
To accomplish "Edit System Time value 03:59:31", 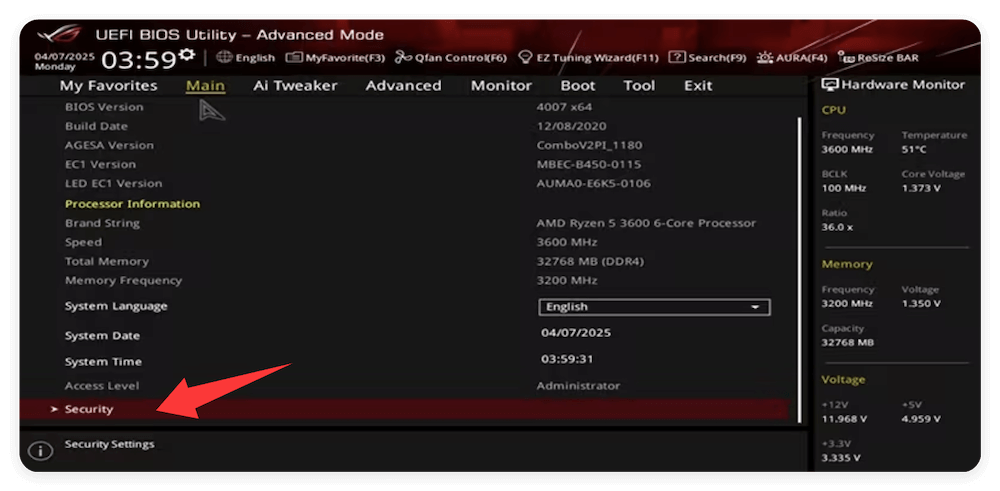I will [x=567, y=359].
